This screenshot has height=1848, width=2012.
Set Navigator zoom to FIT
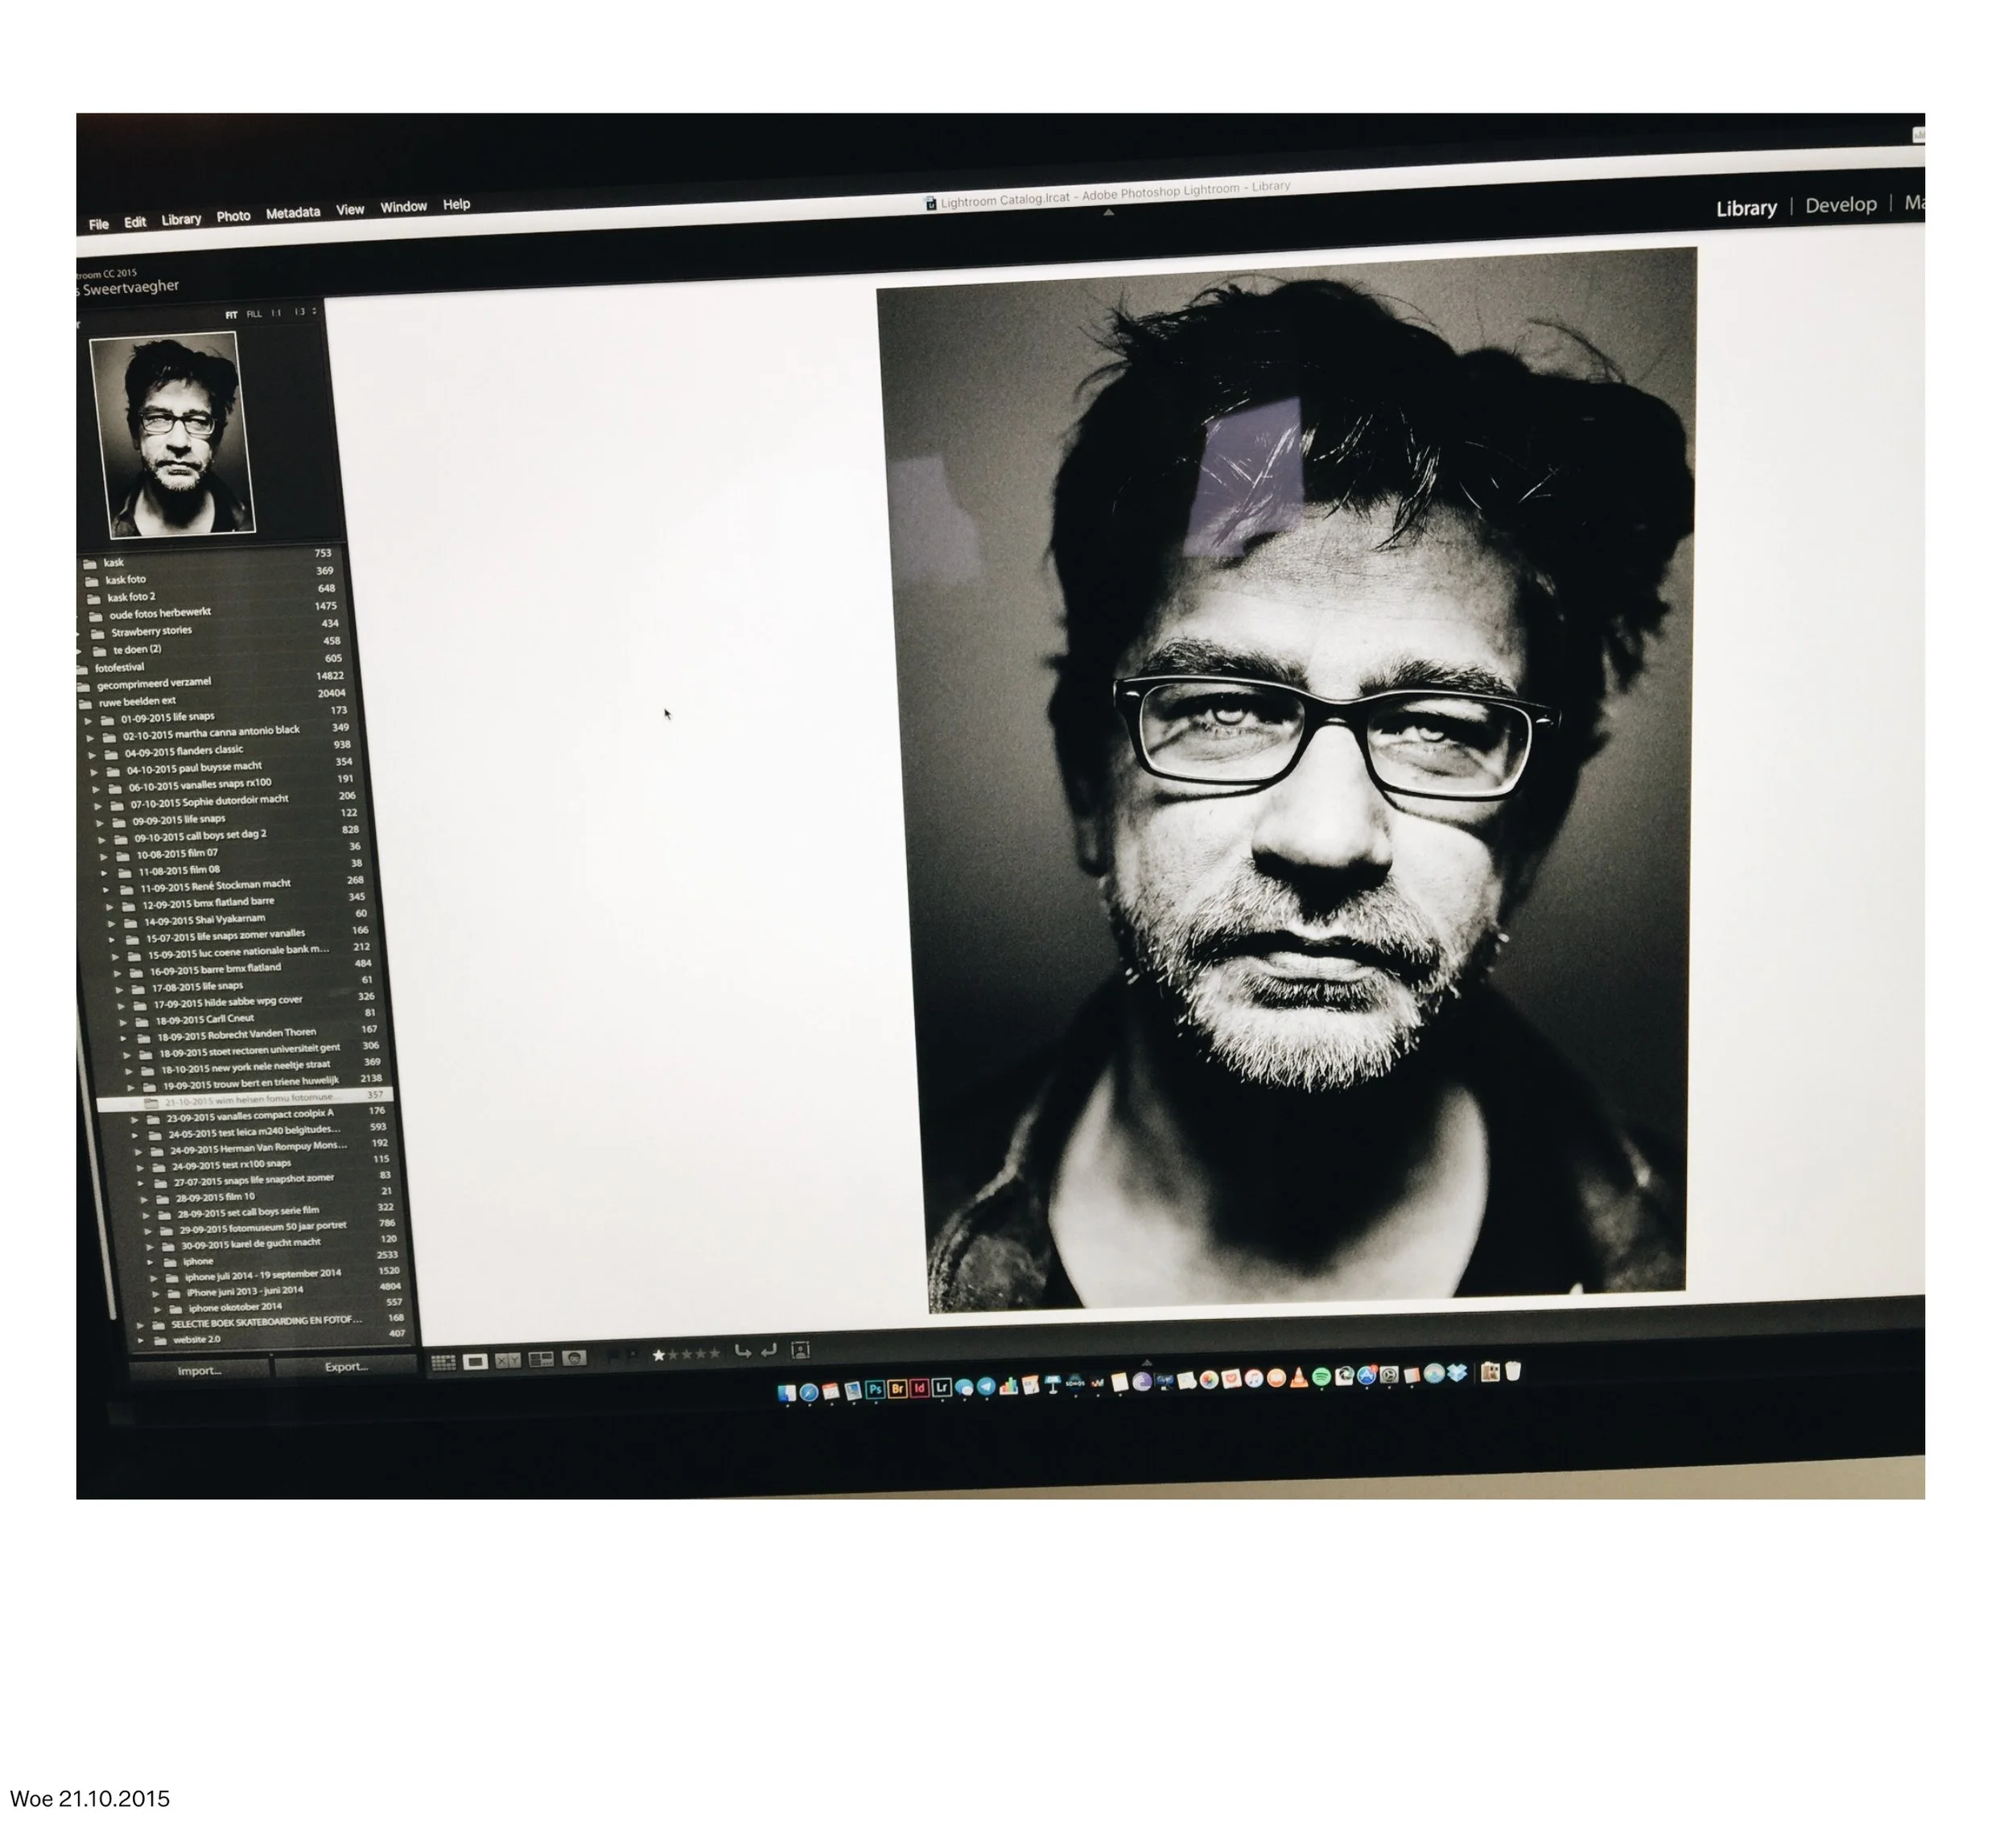[x=231, y=315]
